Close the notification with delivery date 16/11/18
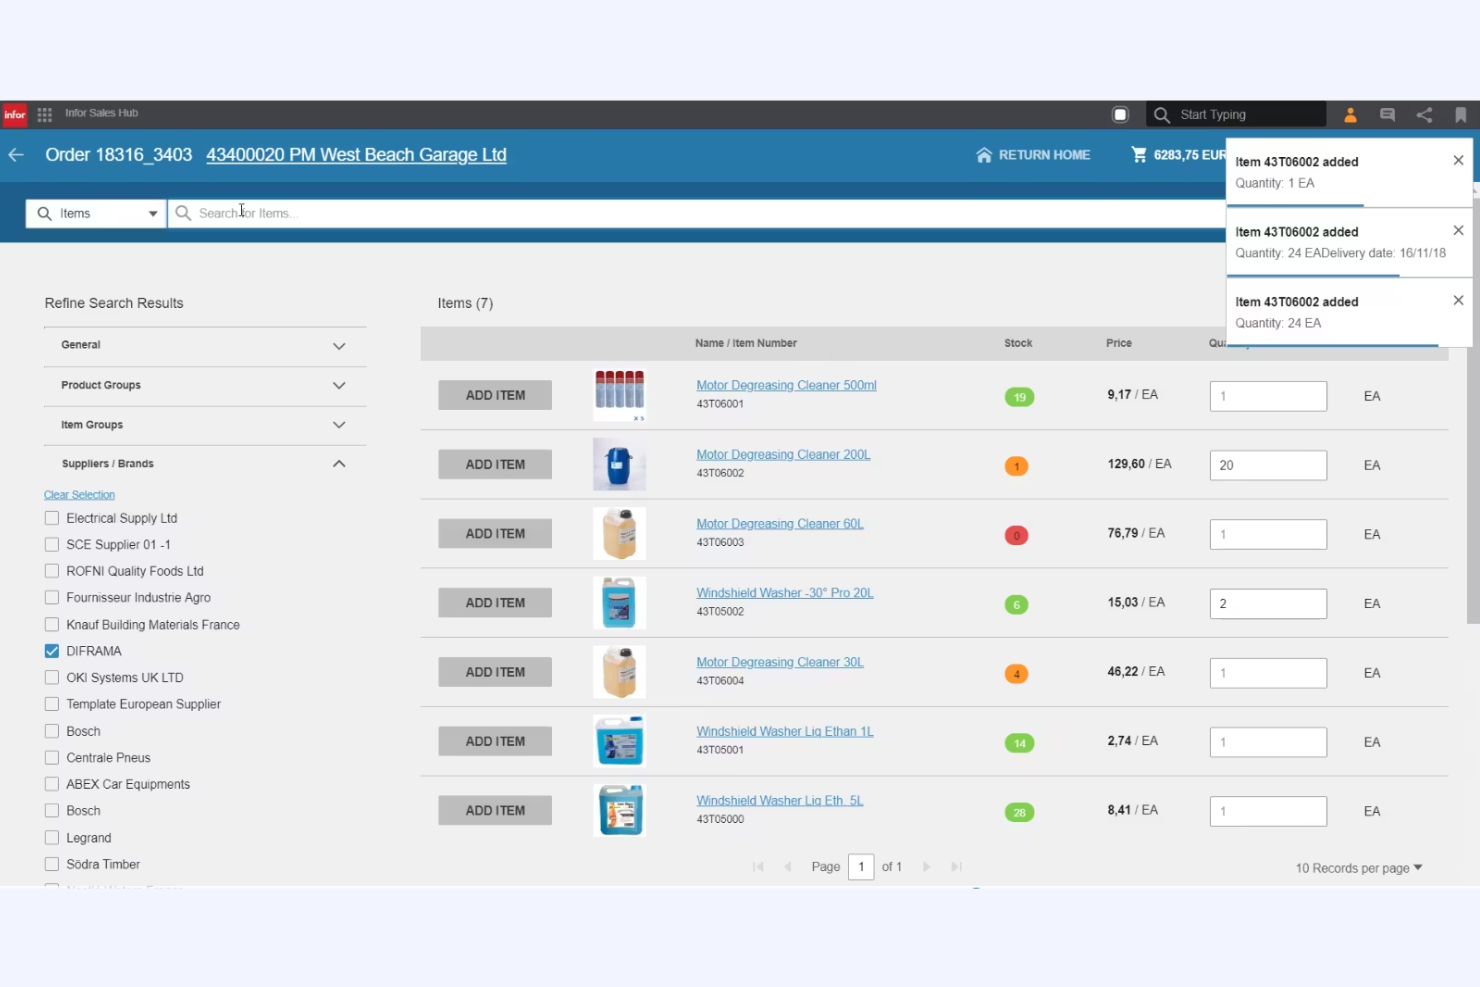Viewport: 1480px width, 987px height. (x=1458, y=231)
